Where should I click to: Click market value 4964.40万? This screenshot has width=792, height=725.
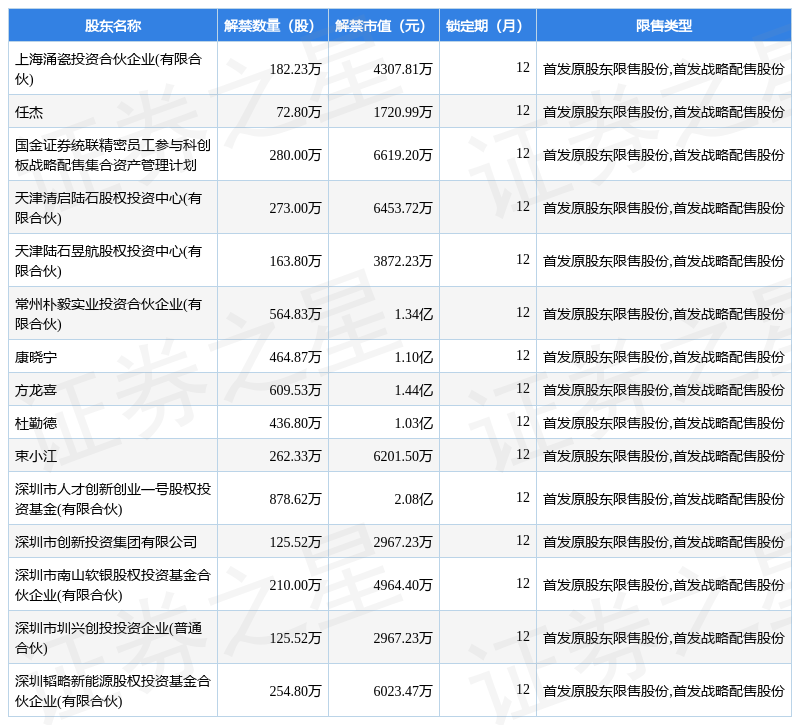tap(403, 585)
